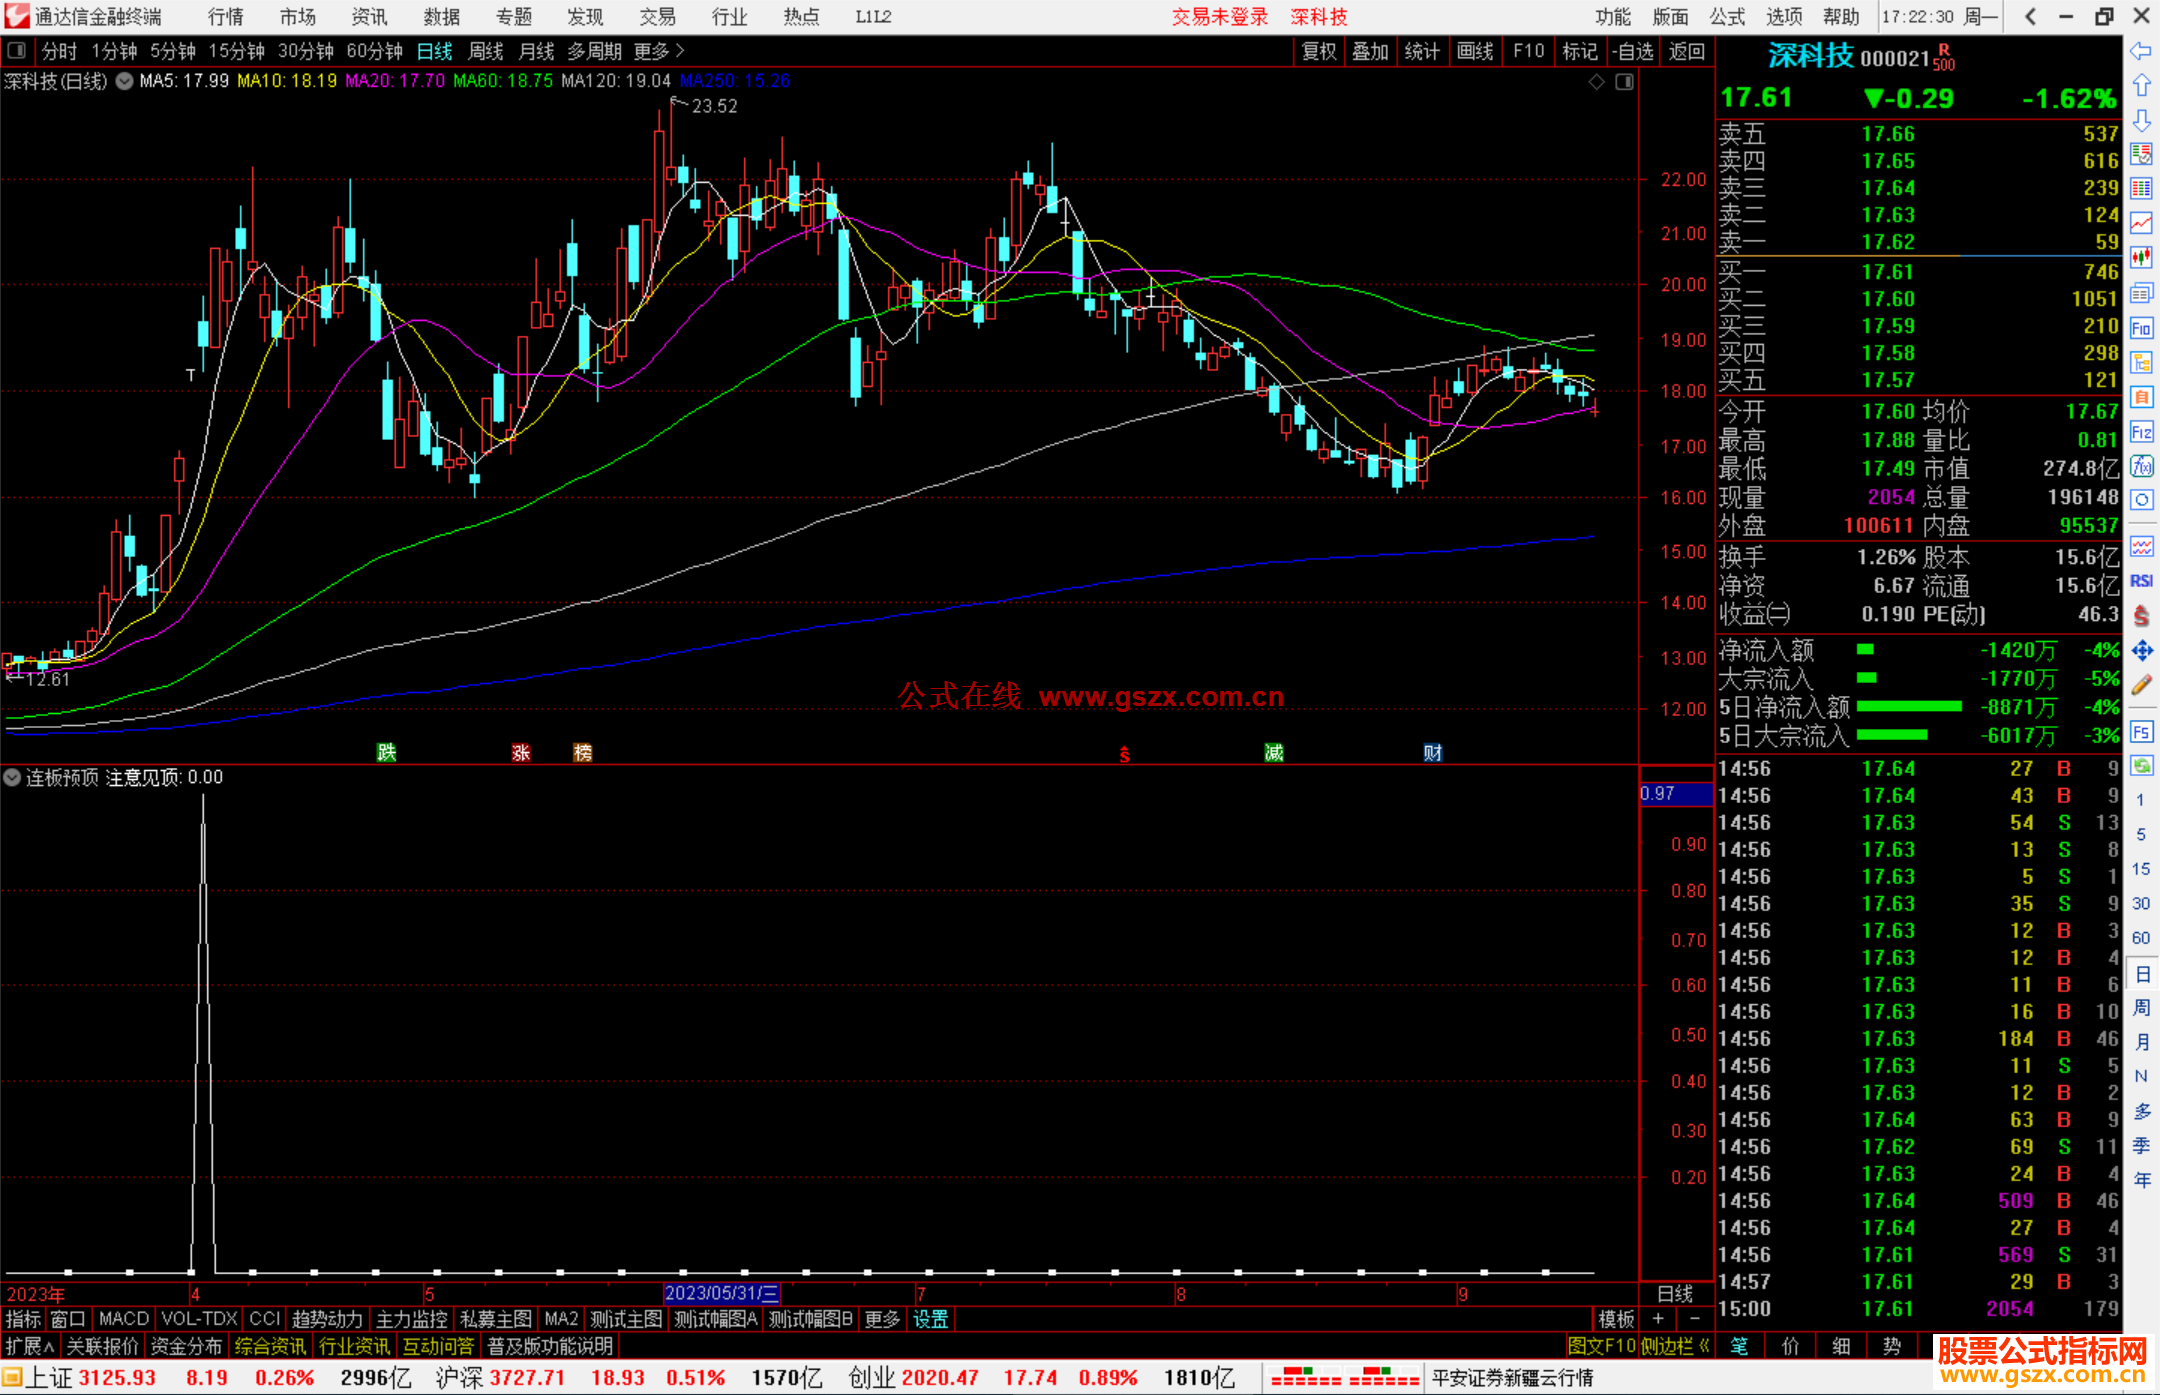
Task: Click the 复权 button
Action: tap(1318, 51)
